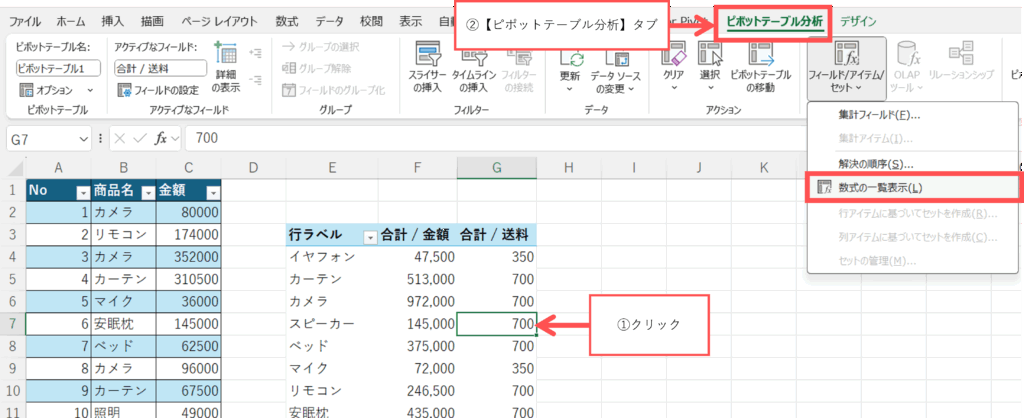Screen dimensions: 1024x418
Task: Open the 行ラベル filter dropdown
Action: click(x=370, y=237)
